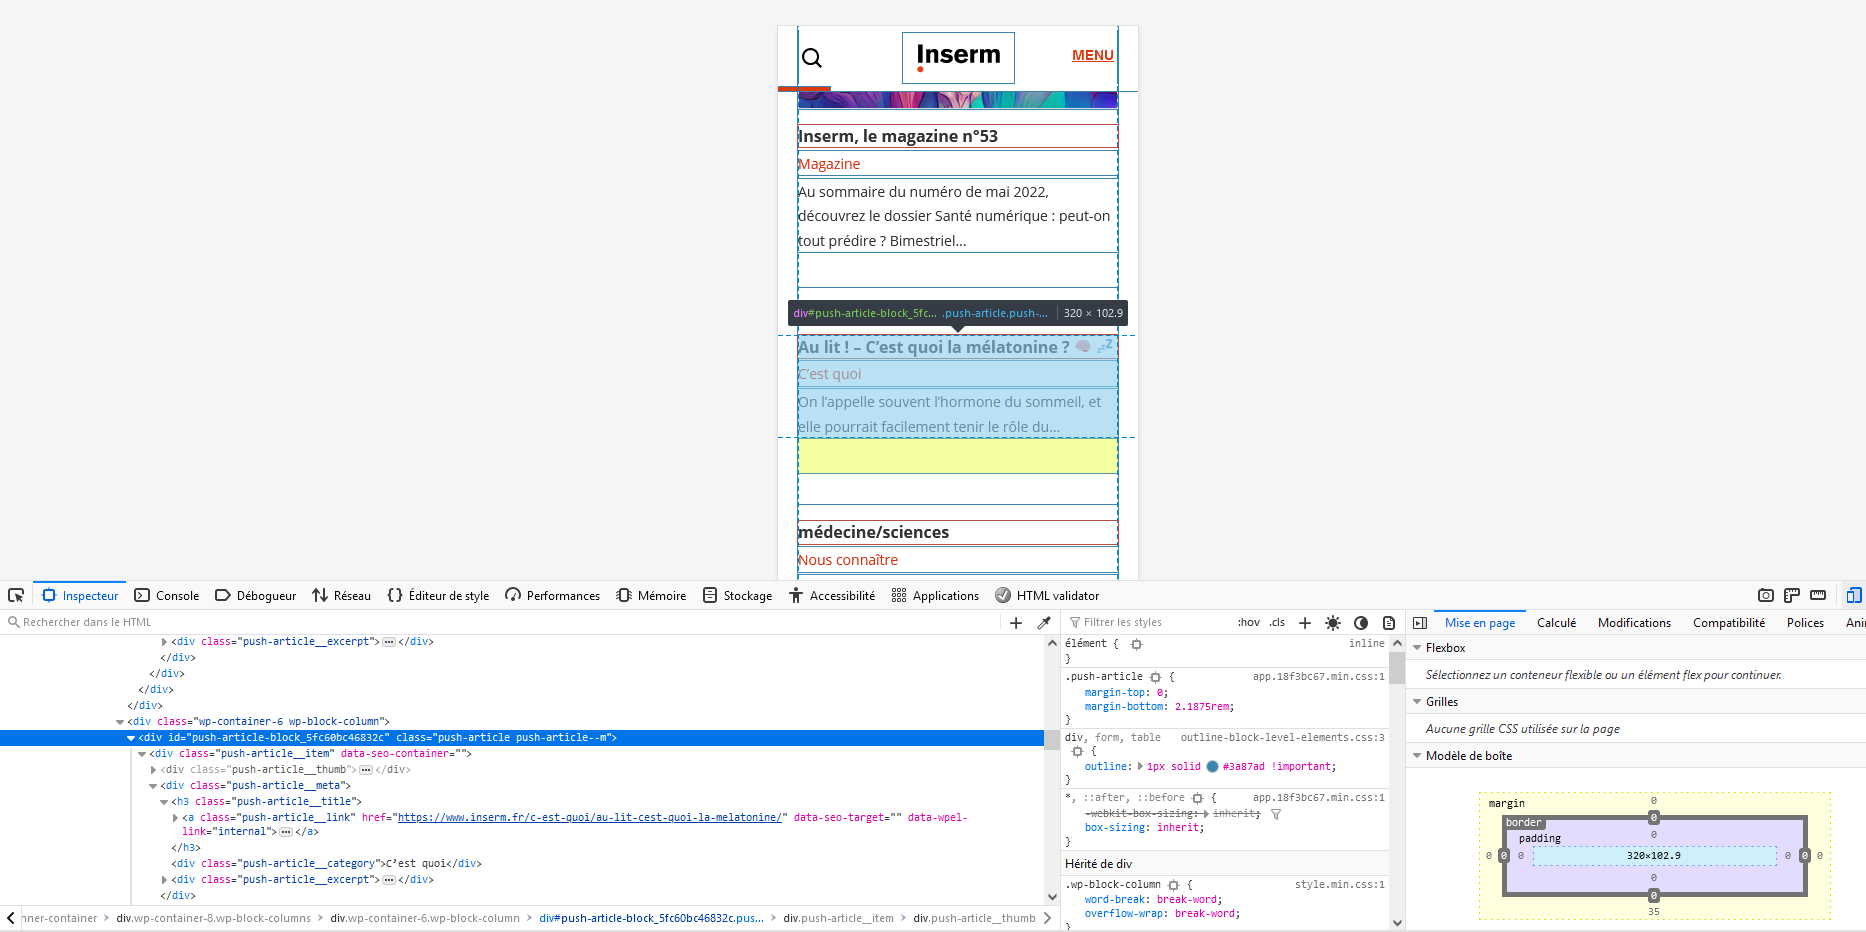Collapse the Flexbox section
Image resolution: width=1866 pixels, height=932 pixels.
coord(1417,648)
